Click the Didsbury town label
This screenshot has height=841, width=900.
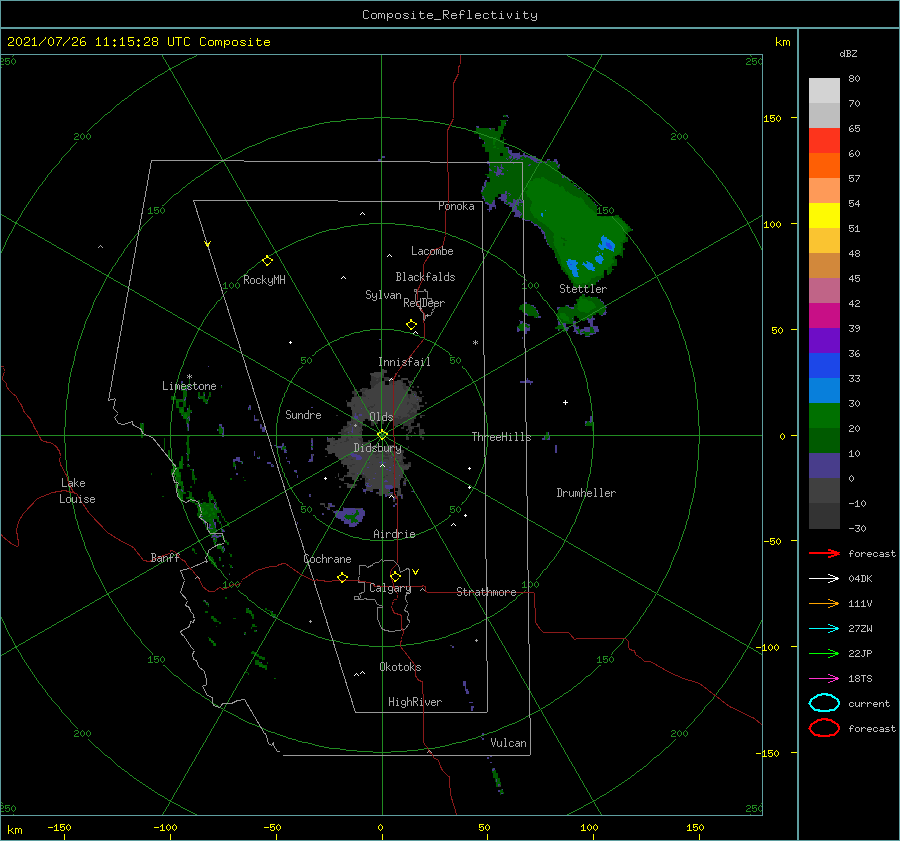point(377,448)
